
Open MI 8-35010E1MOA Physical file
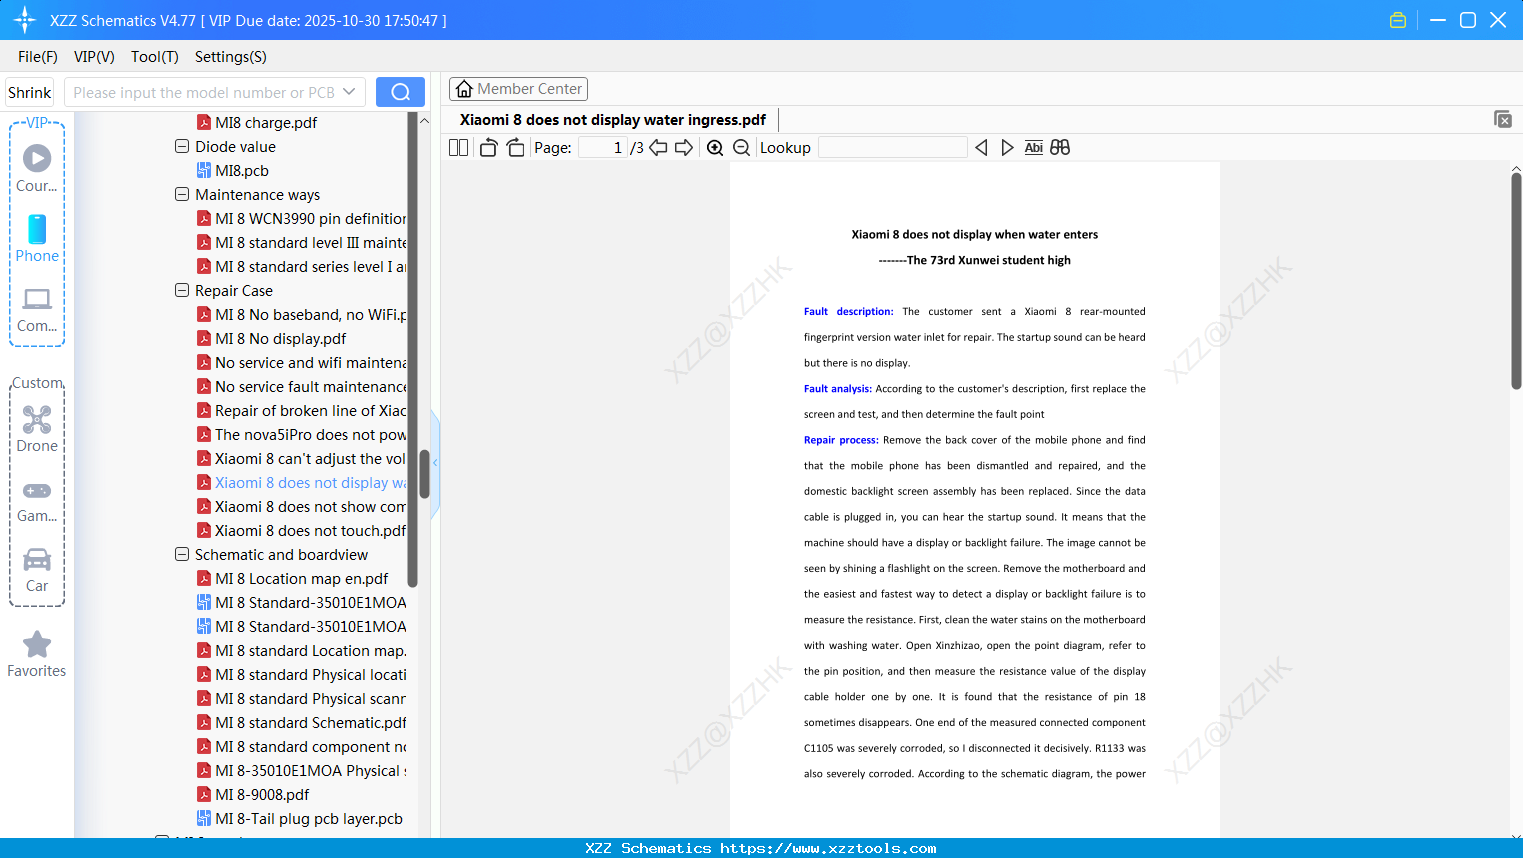[x=301, y=770]
